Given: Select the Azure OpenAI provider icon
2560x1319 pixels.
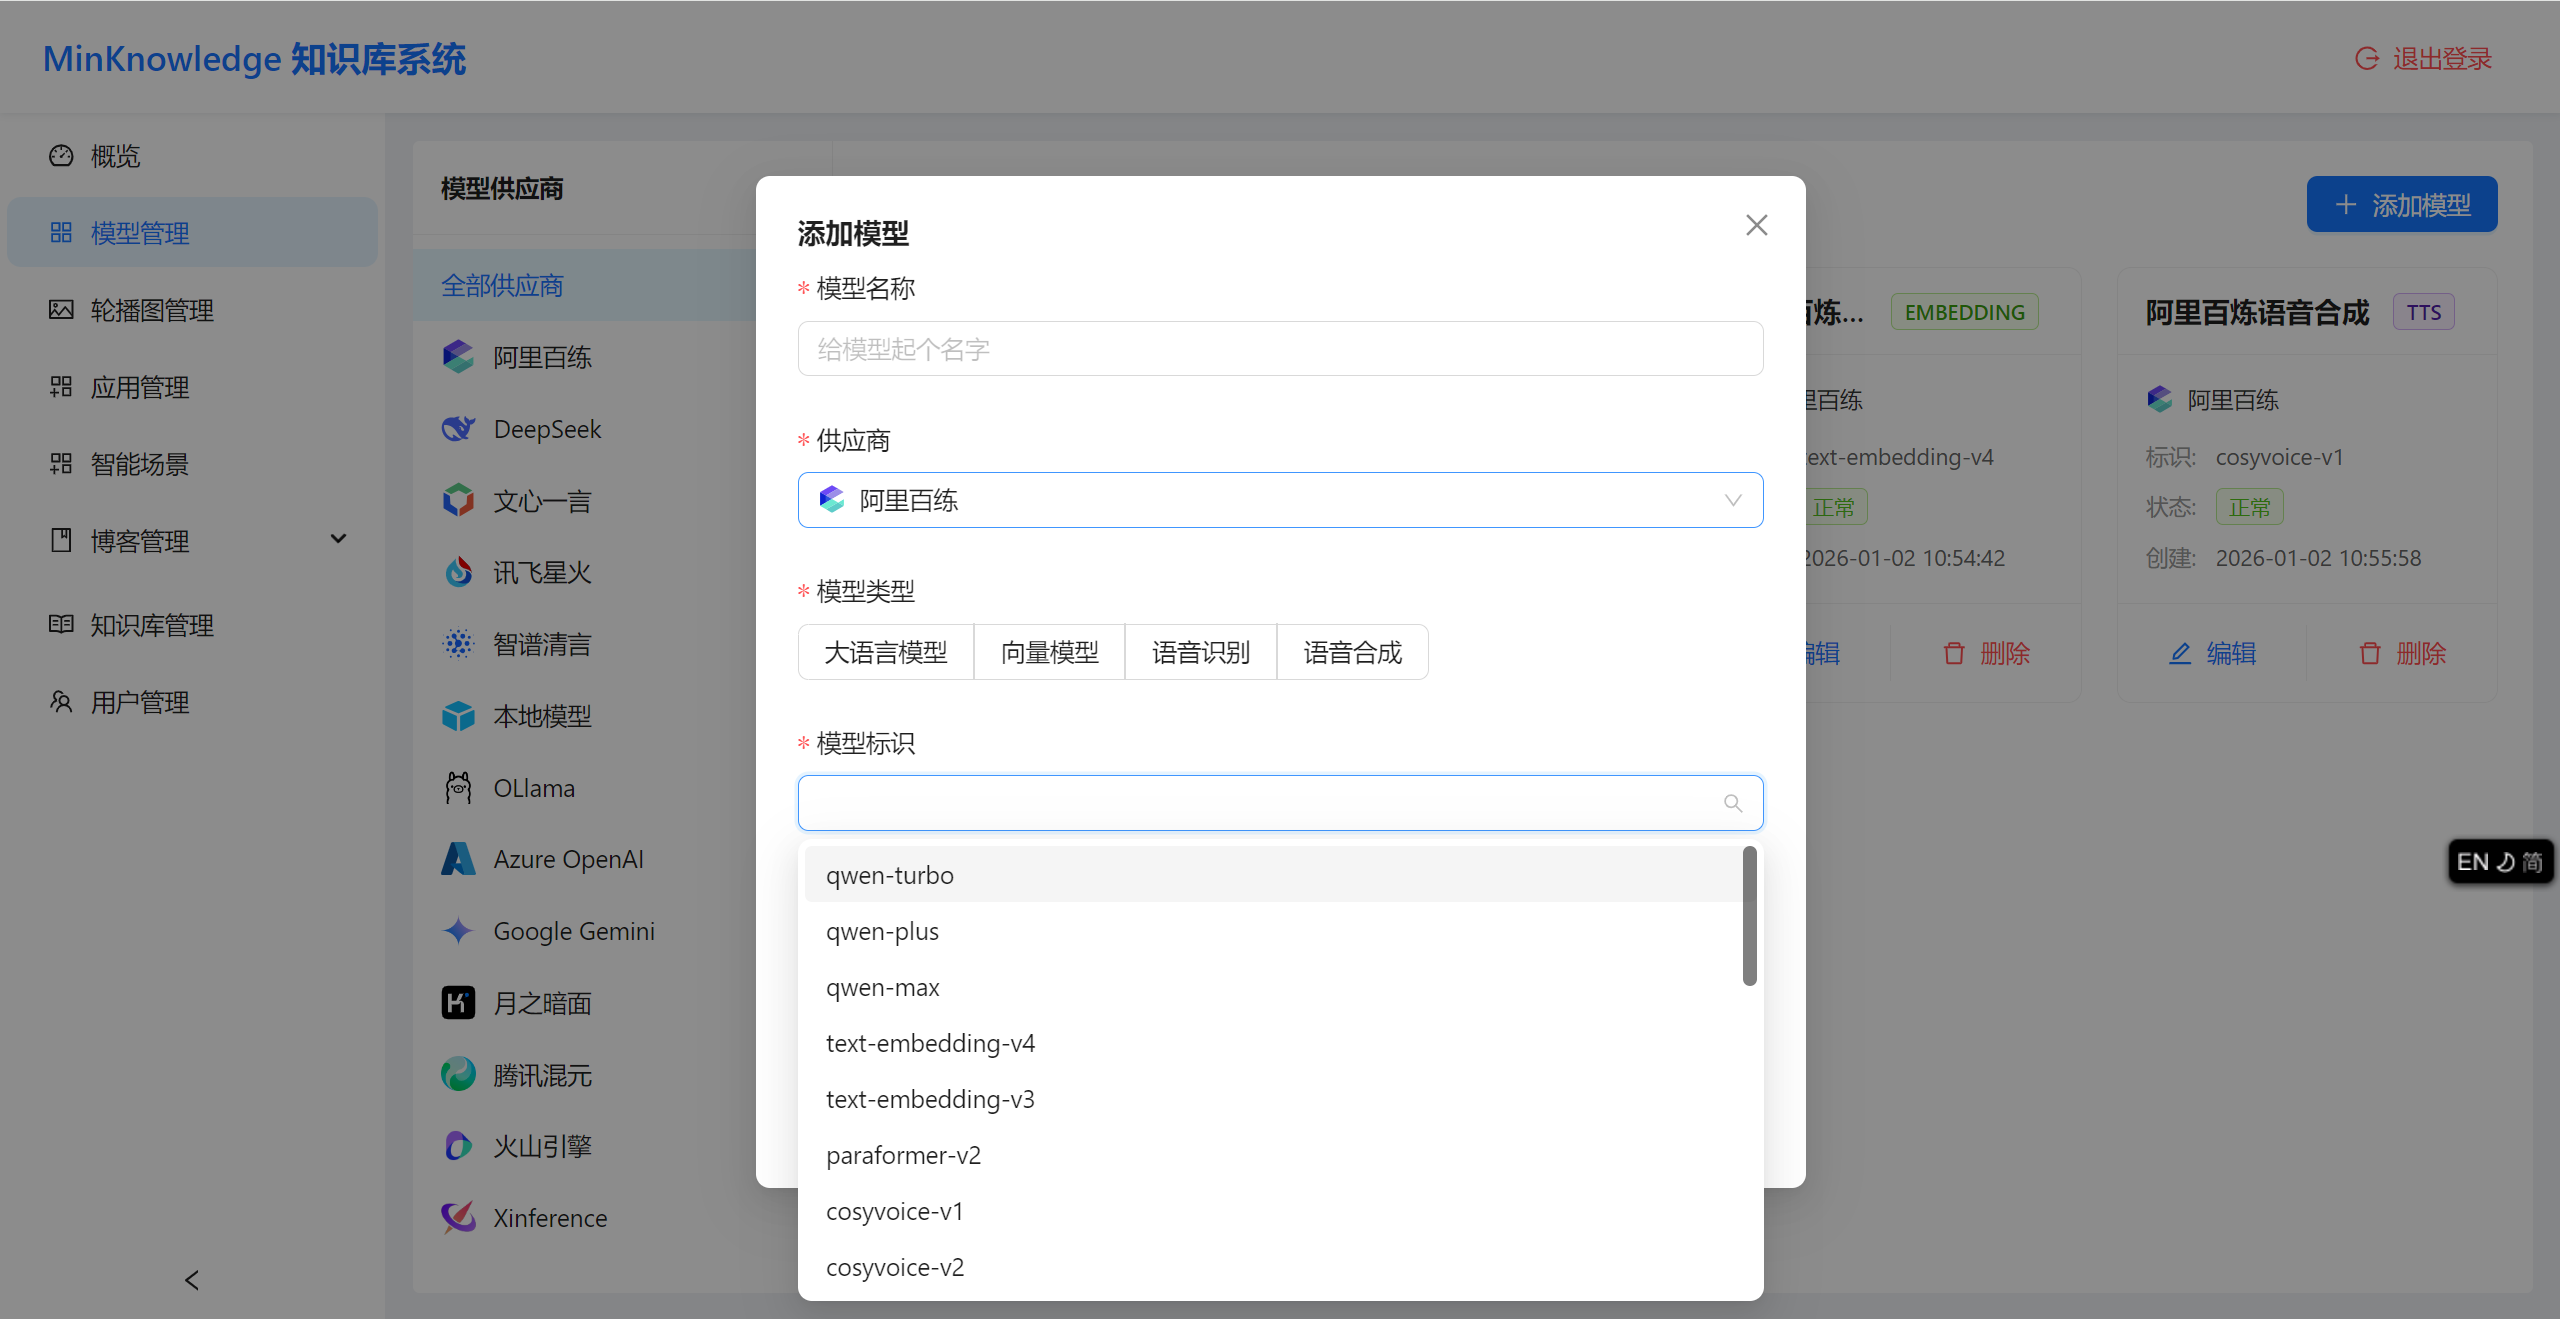Looking at the screenshot, I should pyautogui.click(x=458, y=858).
